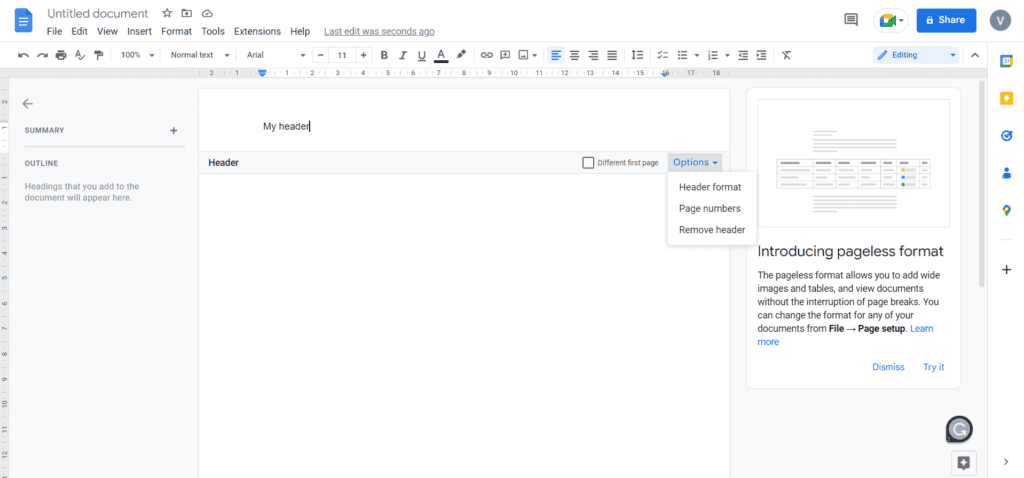Click the blue Share button
1024x478 pixels.
[x=946, y=20]
